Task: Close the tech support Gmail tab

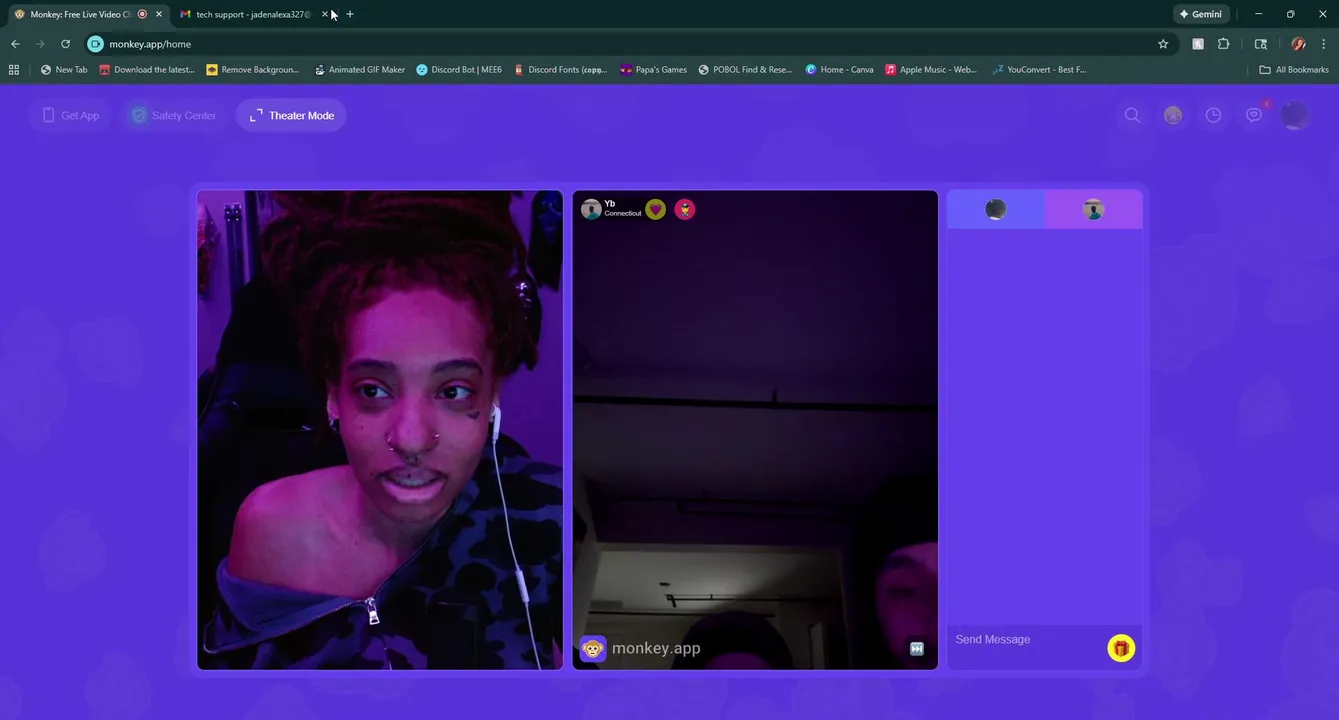Action: click(325, 14)
